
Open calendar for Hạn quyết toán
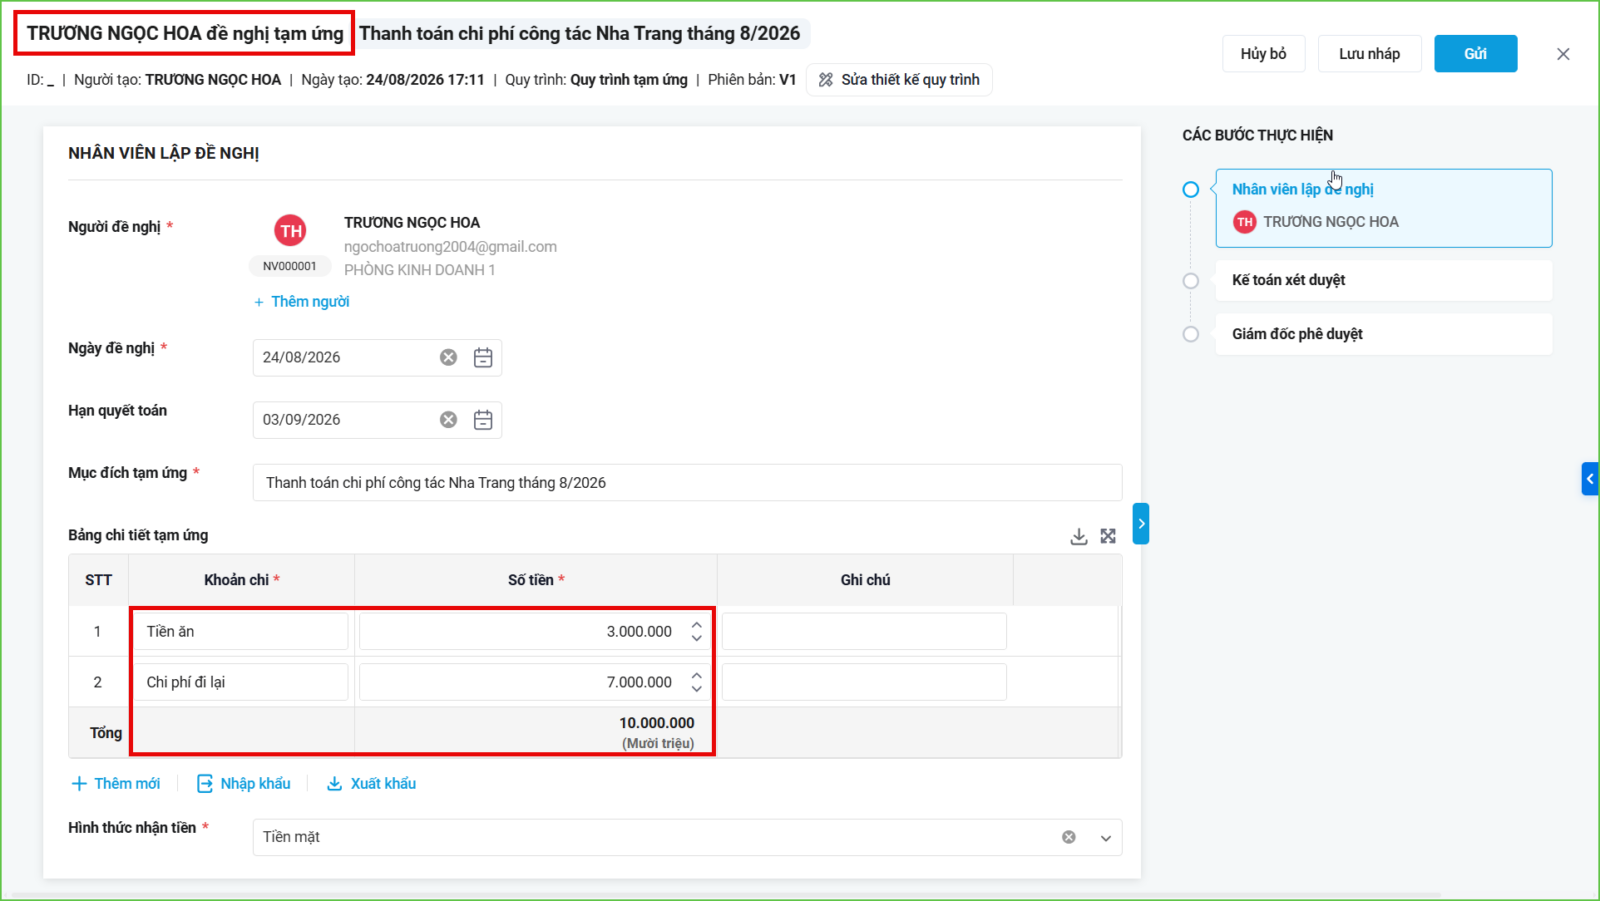click(x=483, y=420)
